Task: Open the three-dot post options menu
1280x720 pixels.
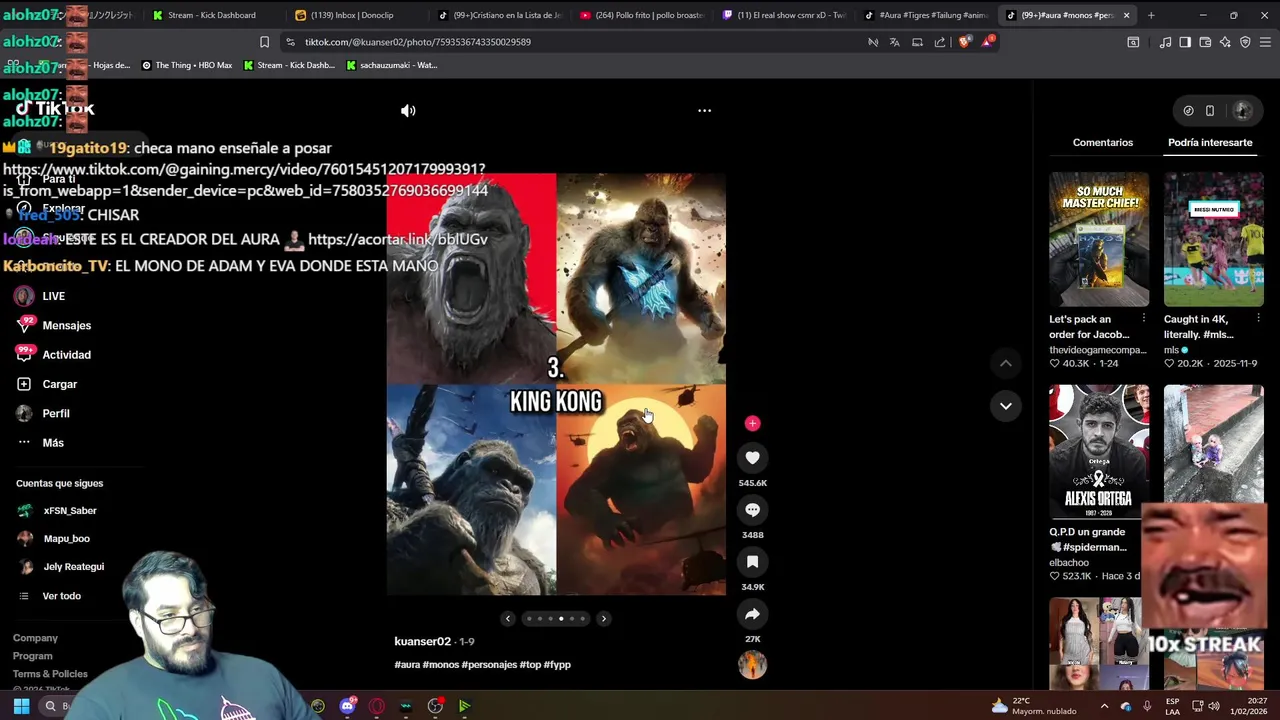Action: (704, 111)
